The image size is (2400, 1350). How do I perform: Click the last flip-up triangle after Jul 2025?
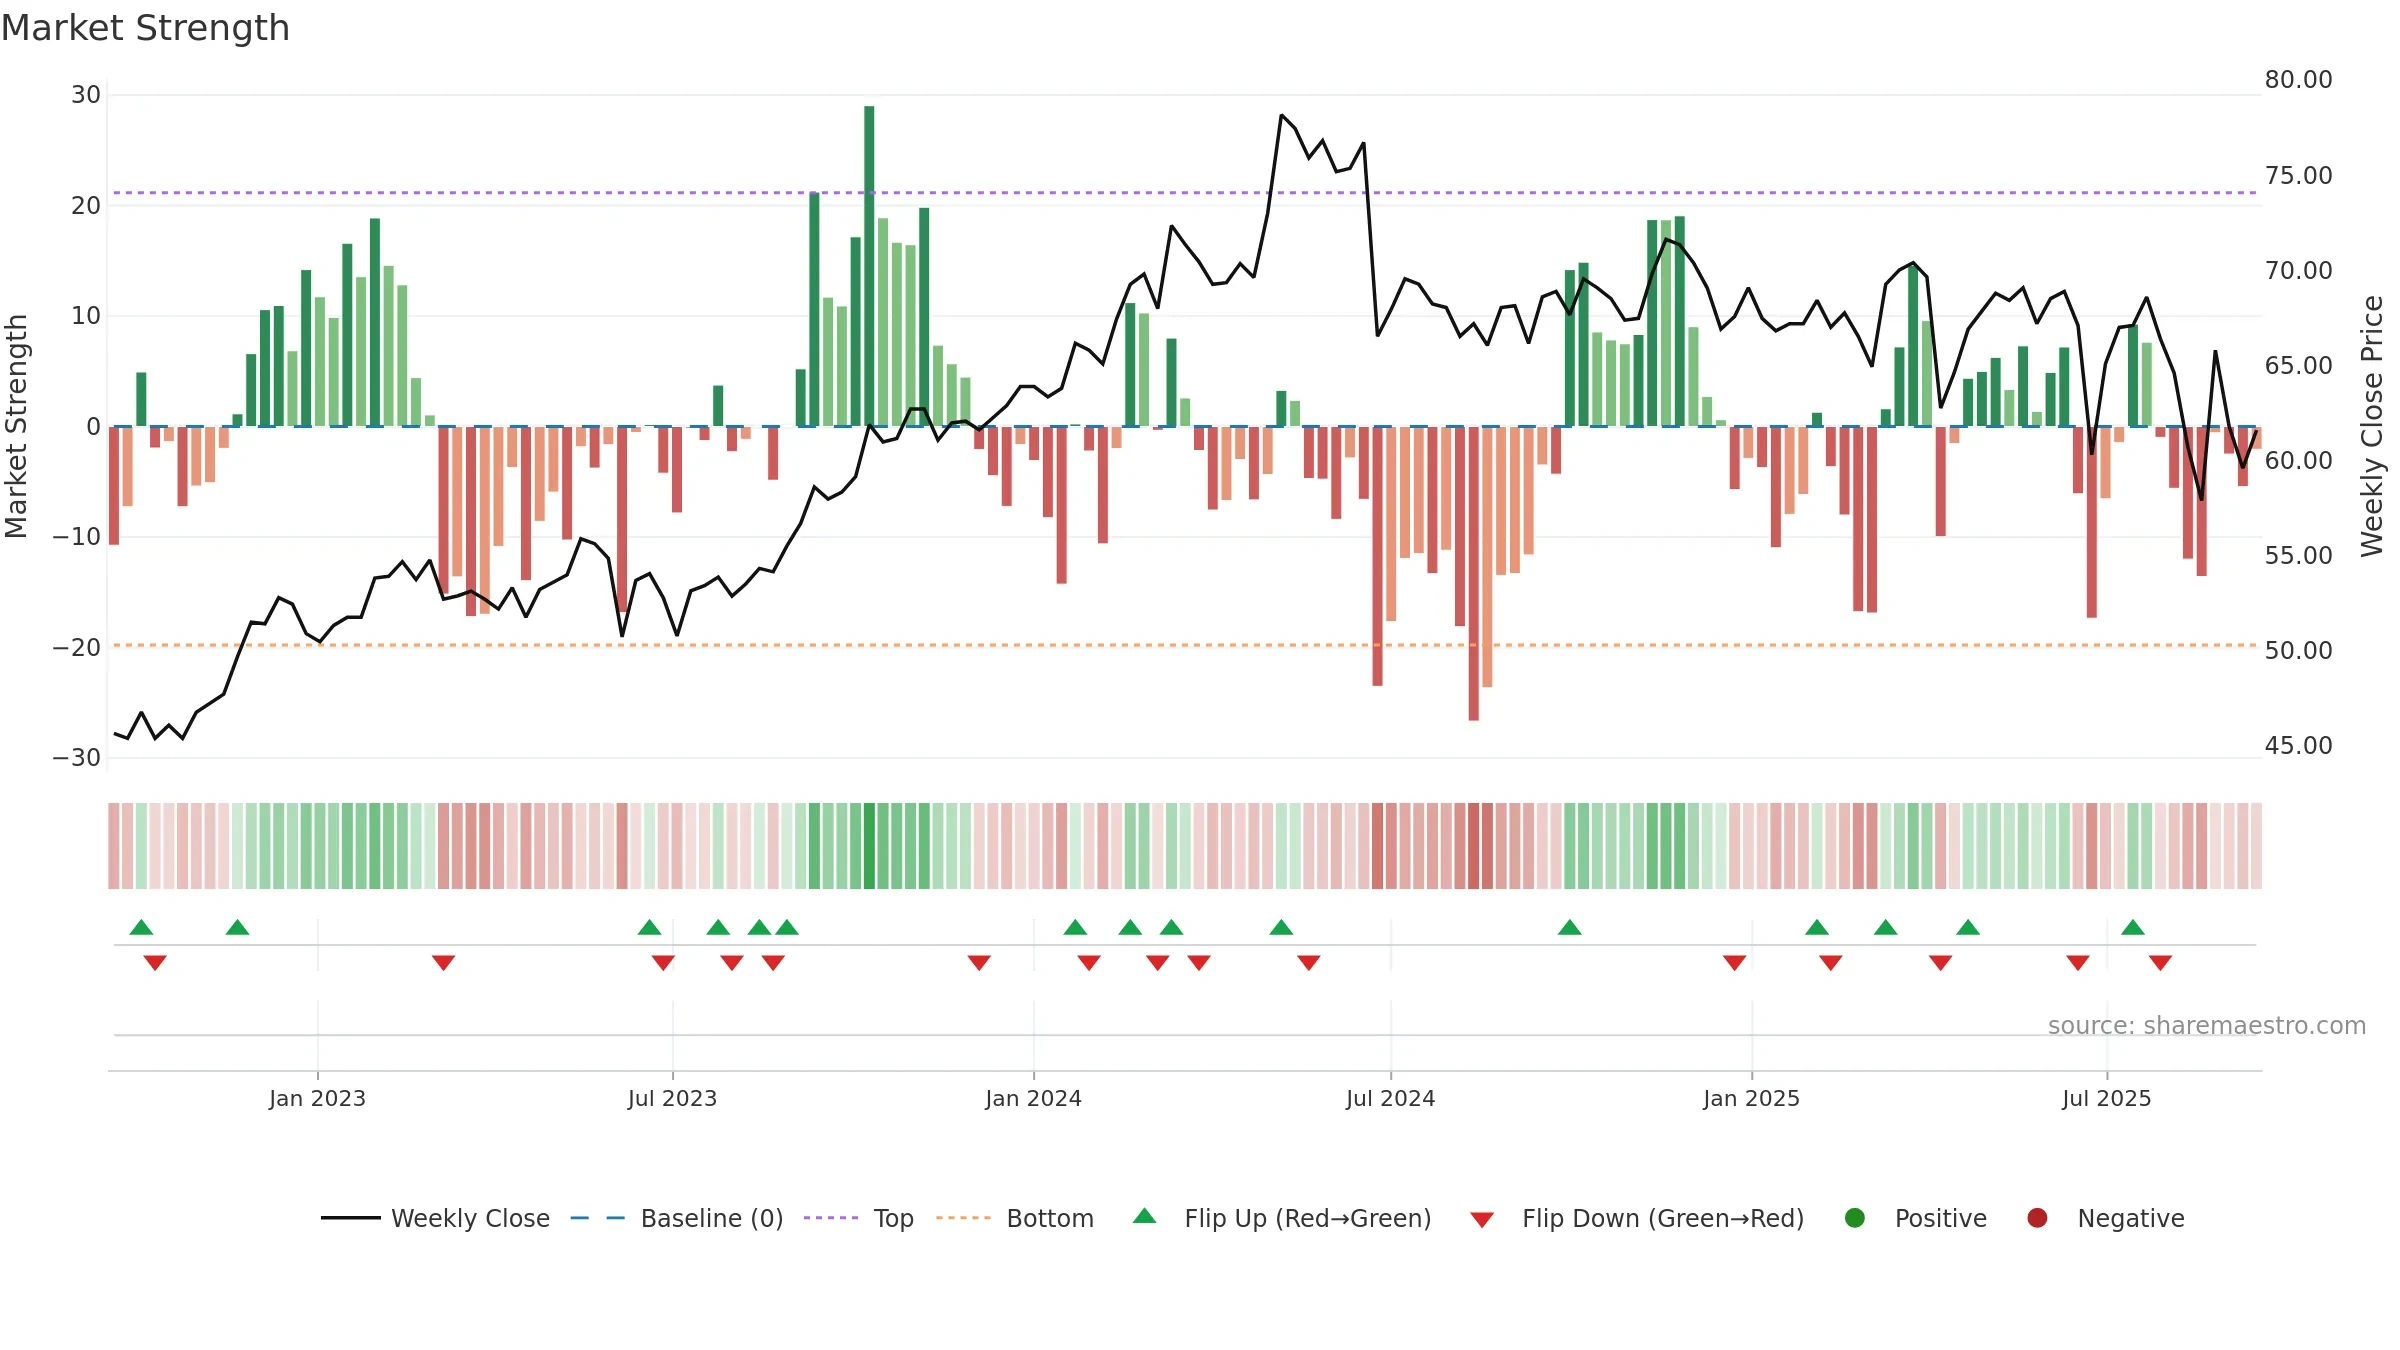pyautogui.click(x=2133, y=927)
